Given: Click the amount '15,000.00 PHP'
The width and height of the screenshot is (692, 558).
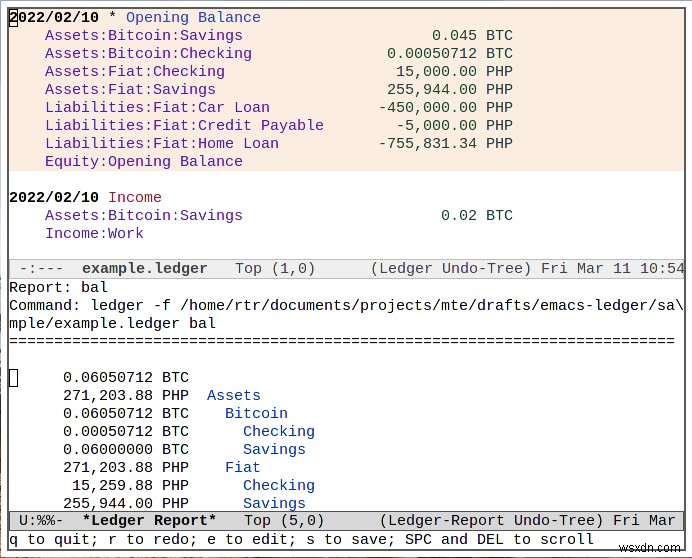Looking at the screenshot, I should tap(454, 72).
